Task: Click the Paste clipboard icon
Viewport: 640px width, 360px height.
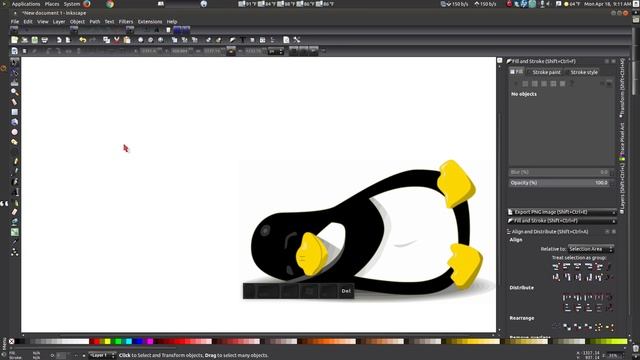Action: [127, 40]
